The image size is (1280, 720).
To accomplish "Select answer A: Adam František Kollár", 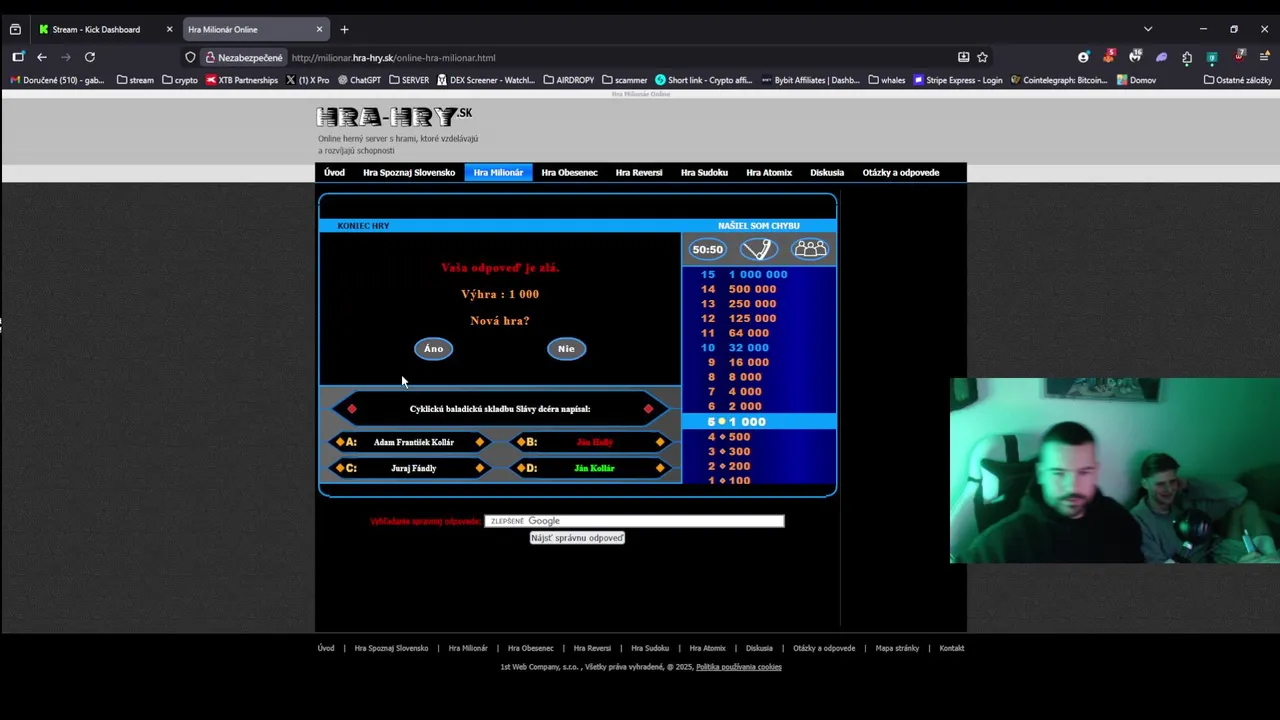I will (411, 442).
